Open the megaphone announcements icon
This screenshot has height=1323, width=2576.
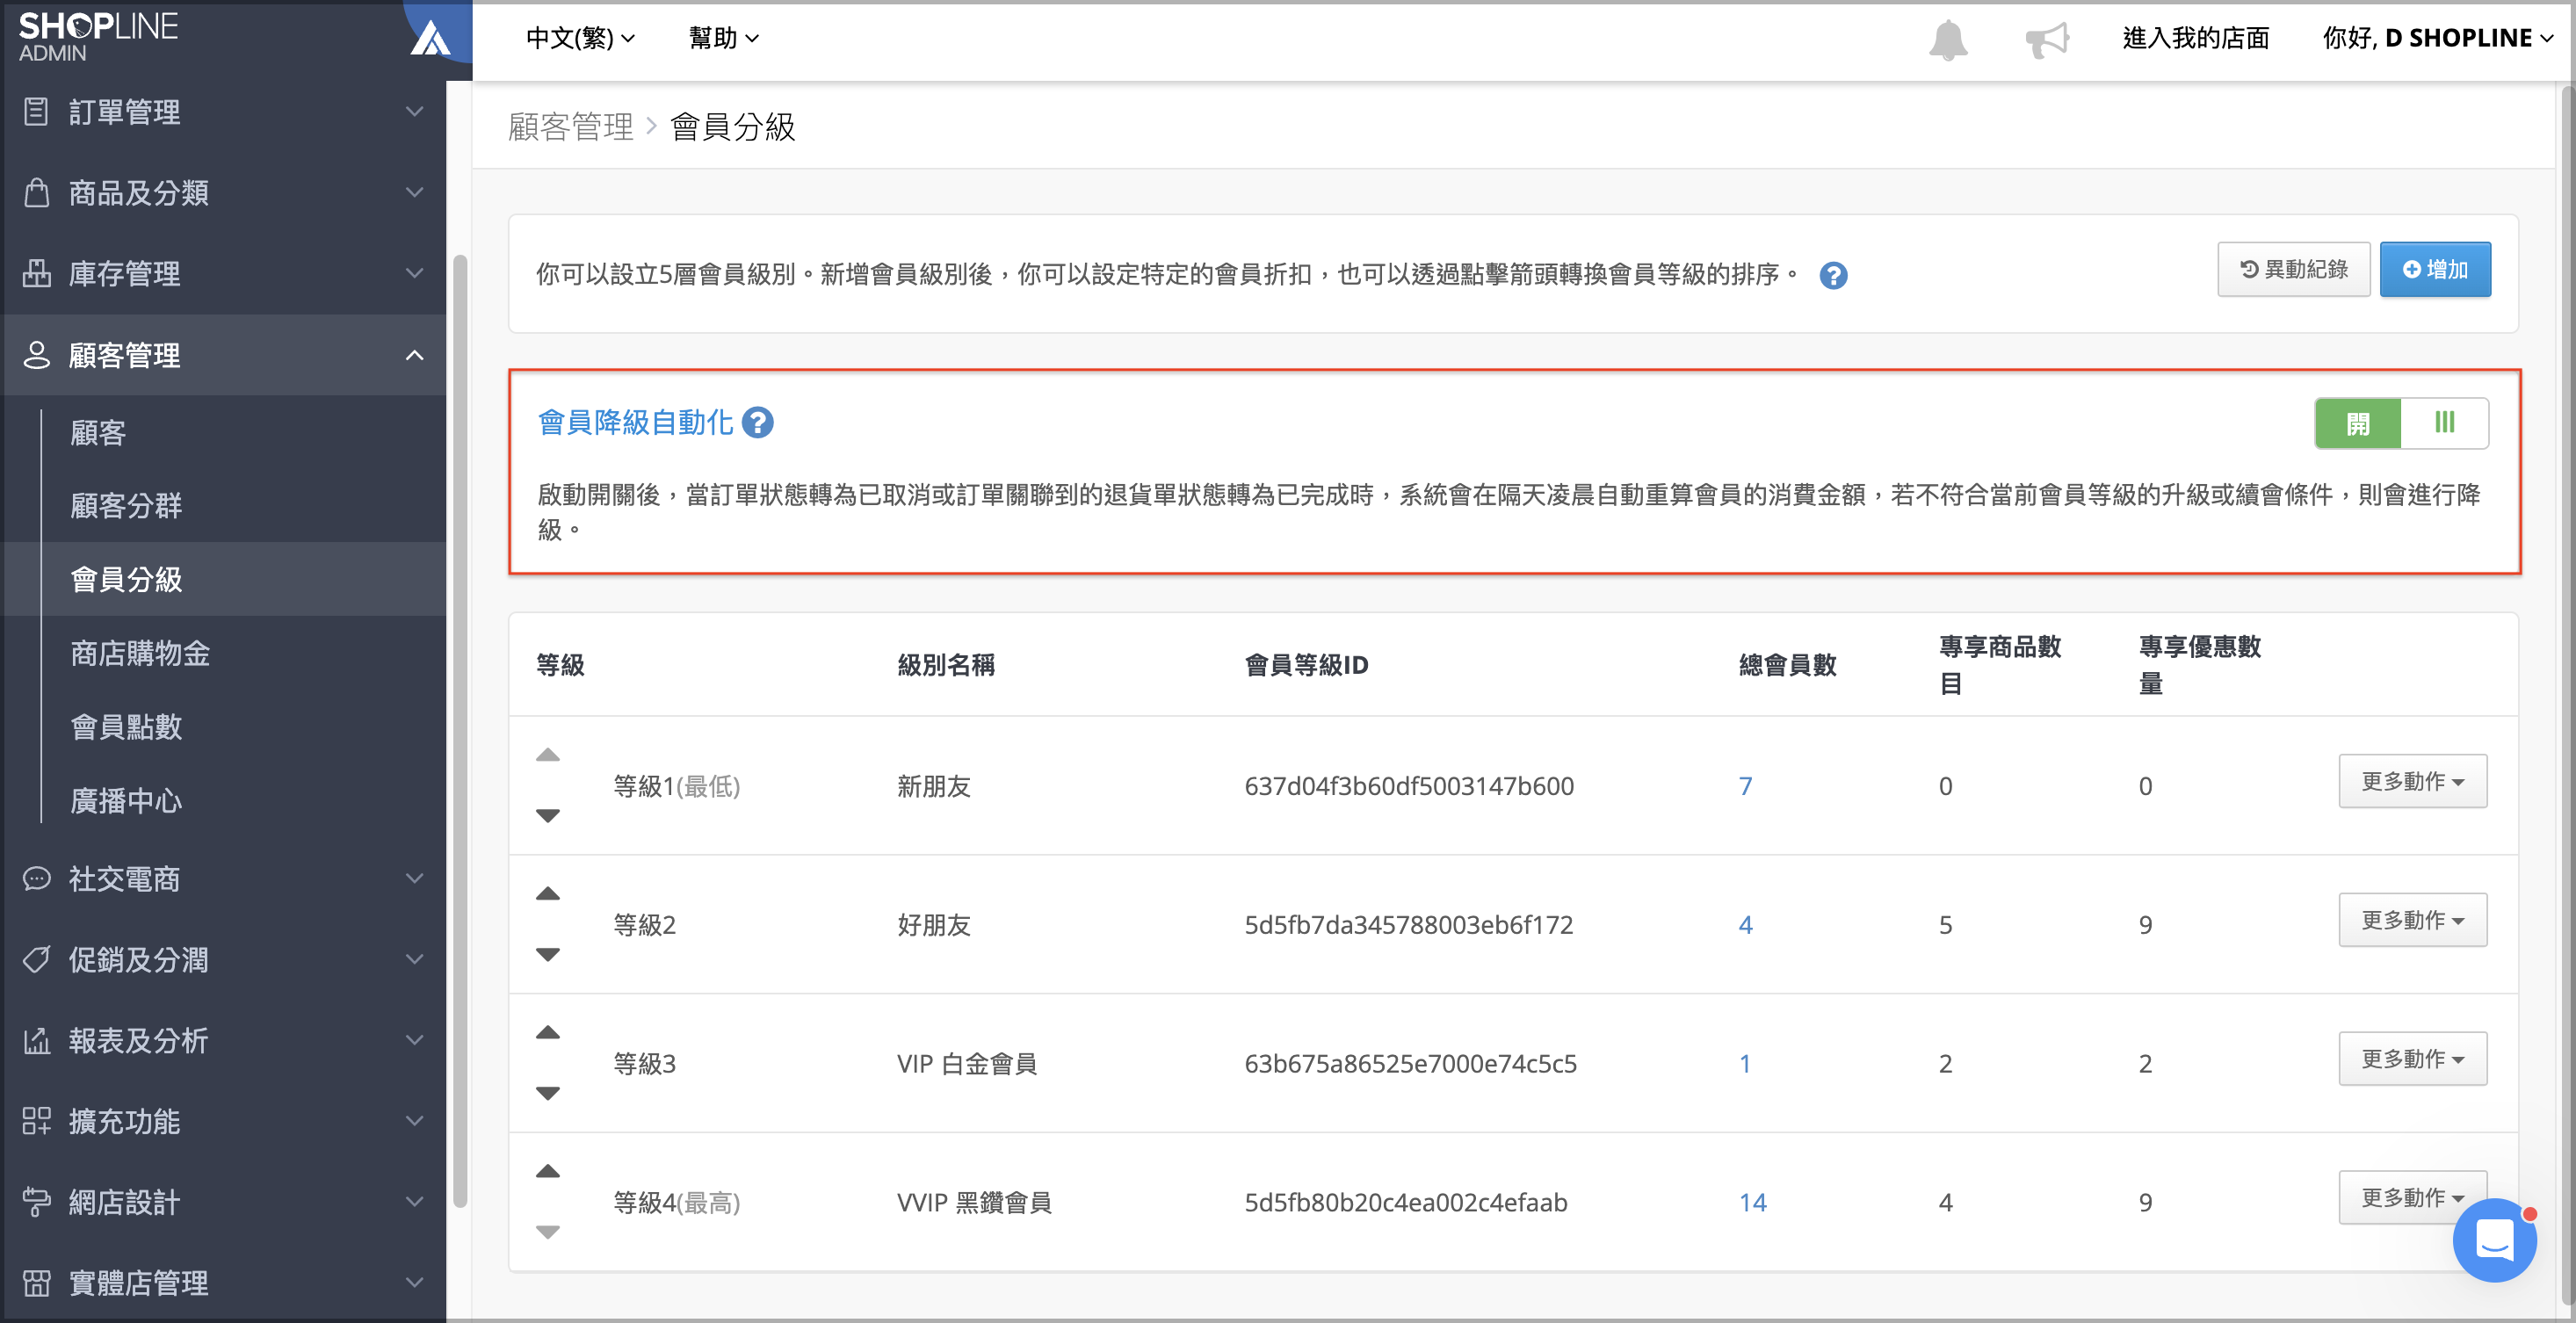[x=2047, y=40]
